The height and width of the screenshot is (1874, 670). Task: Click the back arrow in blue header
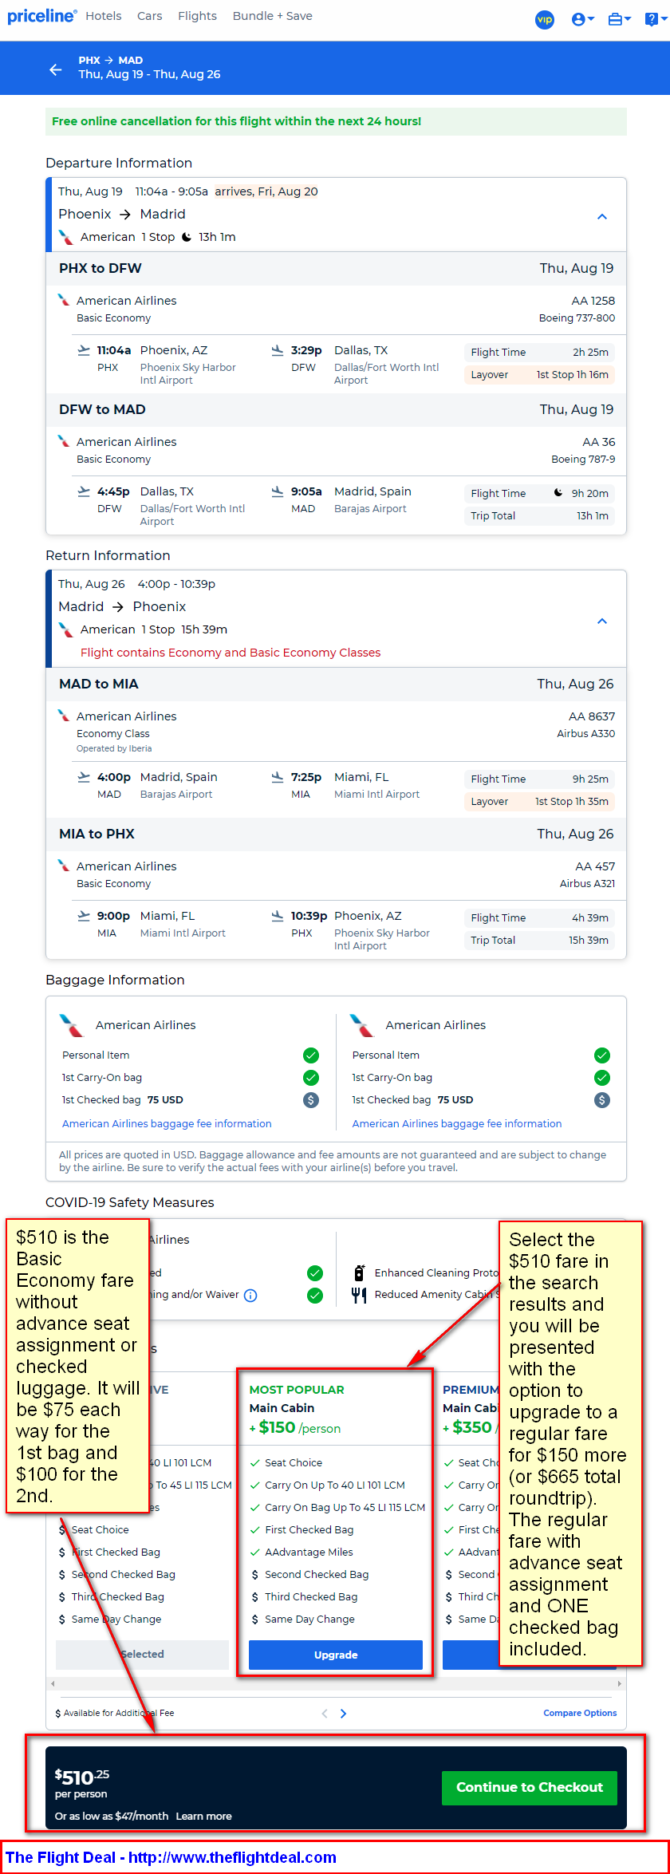[x=55, y=69]
